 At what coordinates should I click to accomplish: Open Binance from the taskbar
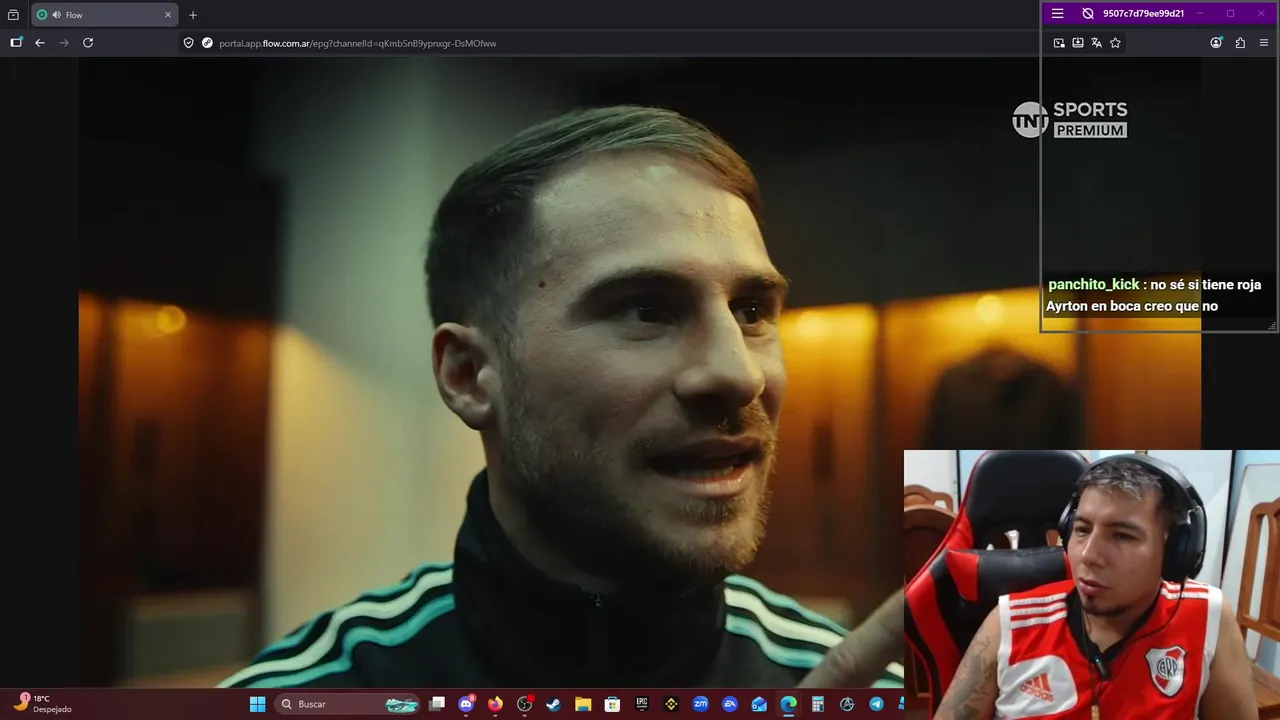click(671, 704)
